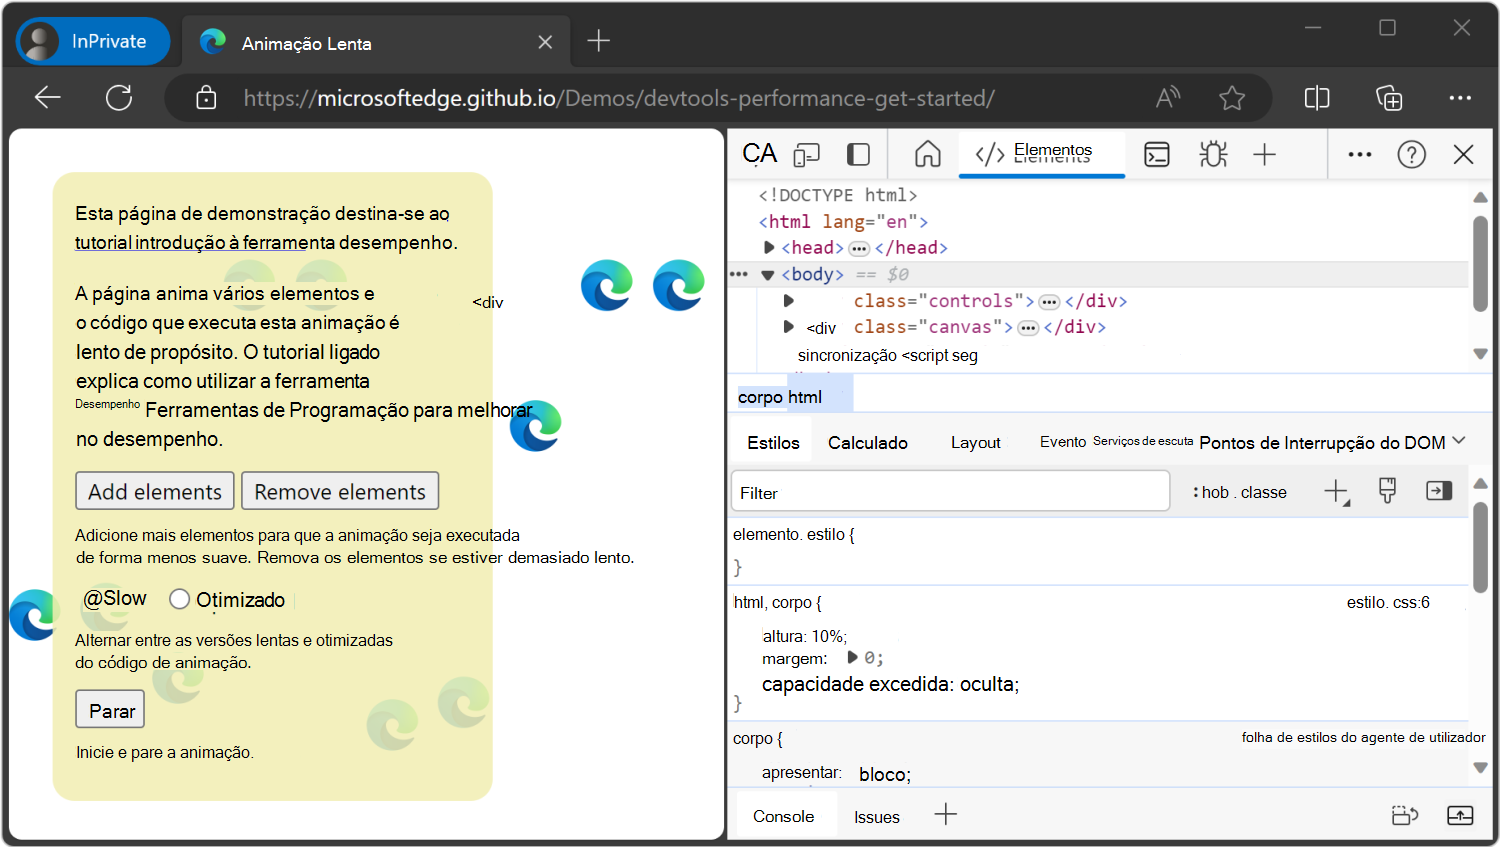Open the Issues bug icon in DevTools
The height and width of the screenshot is (847, 1500).
pyautogui.click(x=1212, y=154)
